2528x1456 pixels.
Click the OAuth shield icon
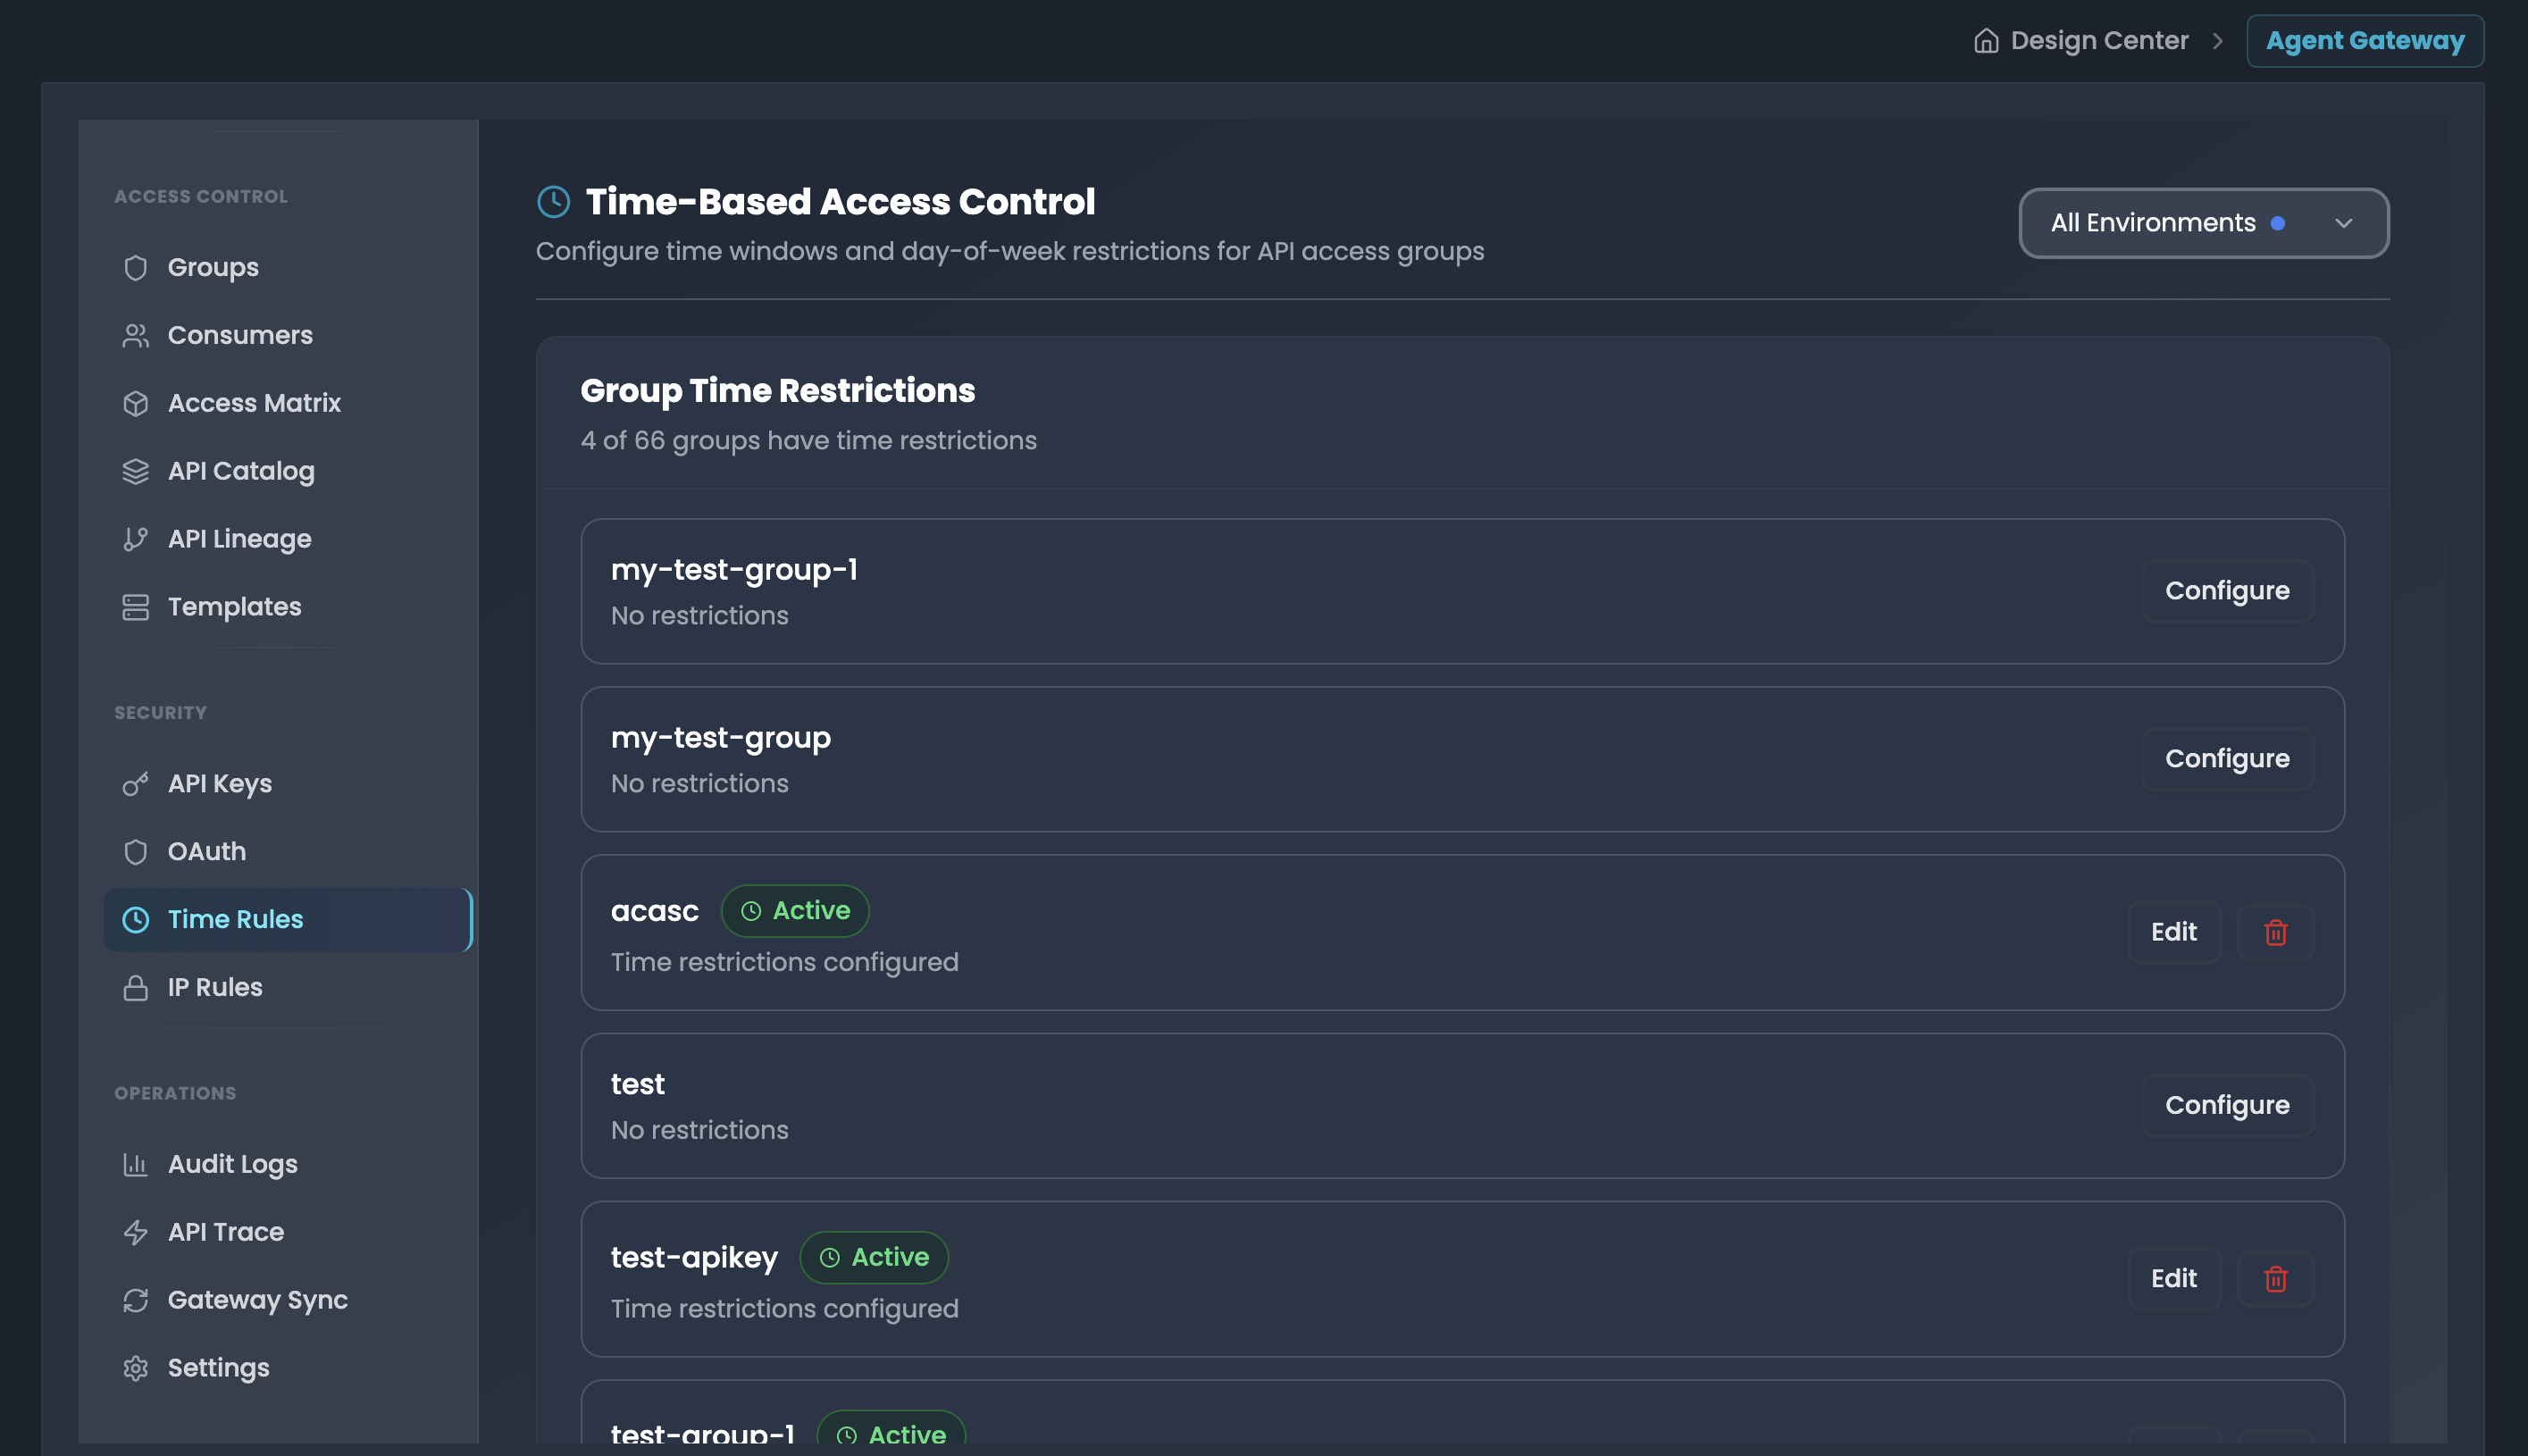pyautogui.click(x=135, y=852)
